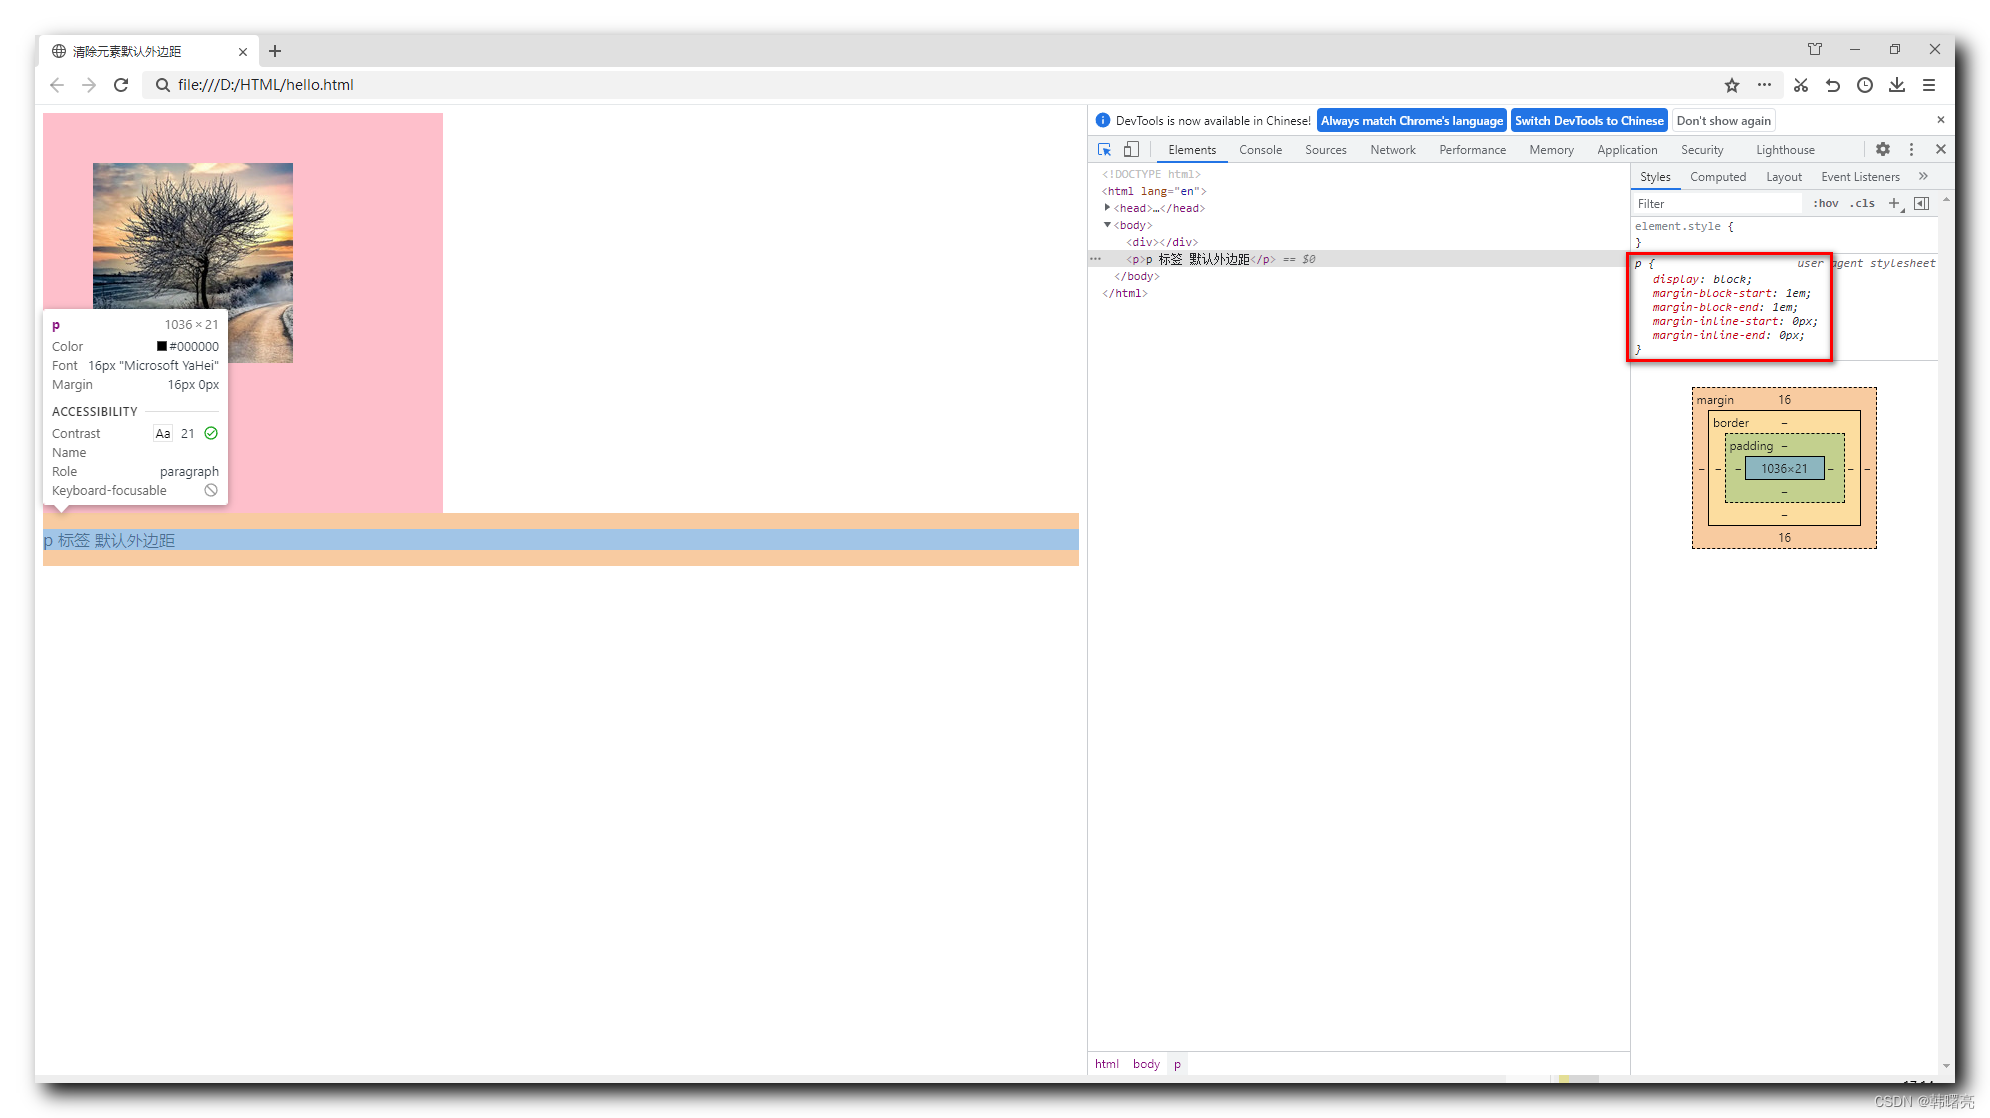This screenshot has width=1990, height=1118.
Task: Click the computed styles sidebar icon
Action: click(1921, 203)
